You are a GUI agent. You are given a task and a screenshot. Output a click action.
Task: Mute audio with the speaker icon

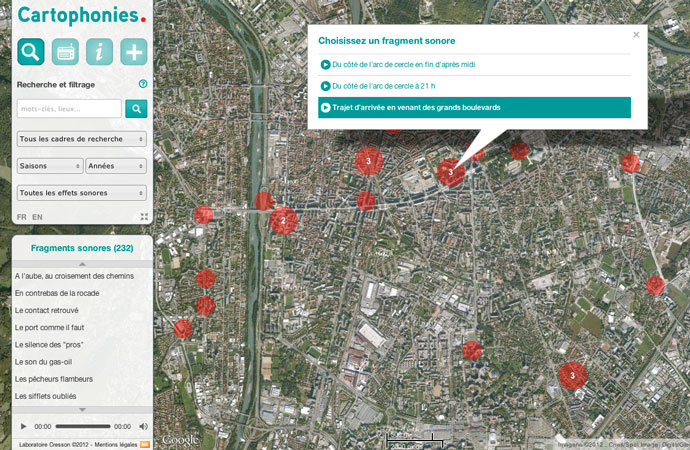[x=143, y=426]
